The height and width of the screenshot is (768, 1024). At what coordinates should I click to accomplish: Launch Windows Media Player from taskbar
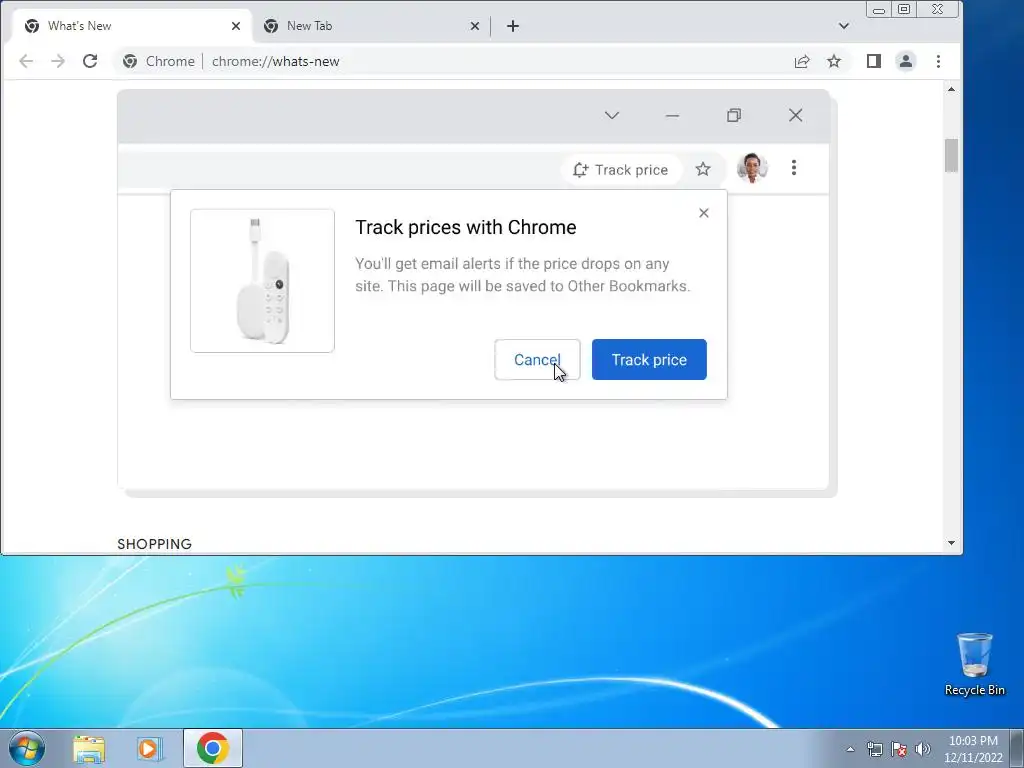(x=149, y=749)
